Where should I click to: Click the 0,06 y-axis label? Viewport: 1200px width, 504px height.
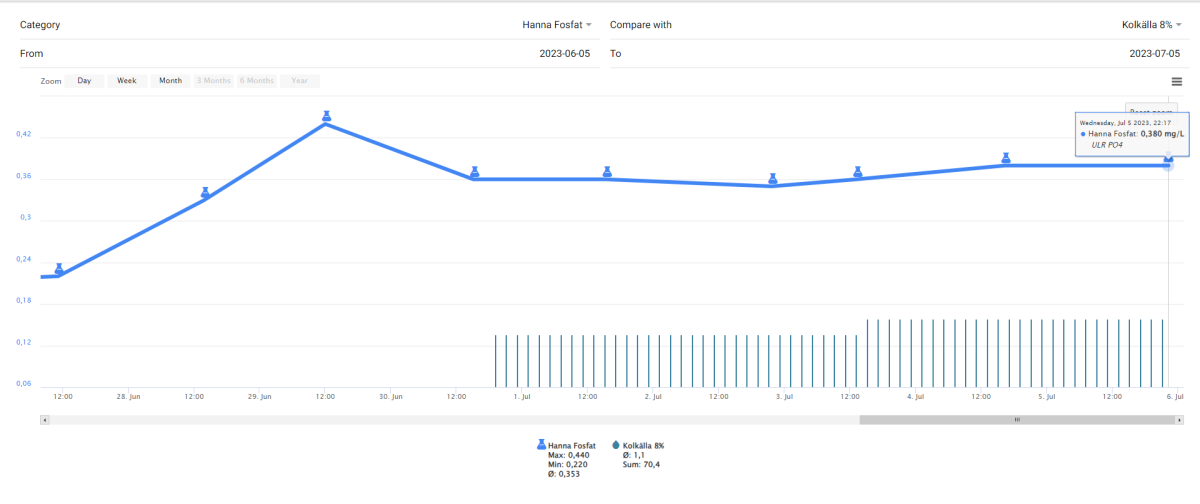[24, 384]
